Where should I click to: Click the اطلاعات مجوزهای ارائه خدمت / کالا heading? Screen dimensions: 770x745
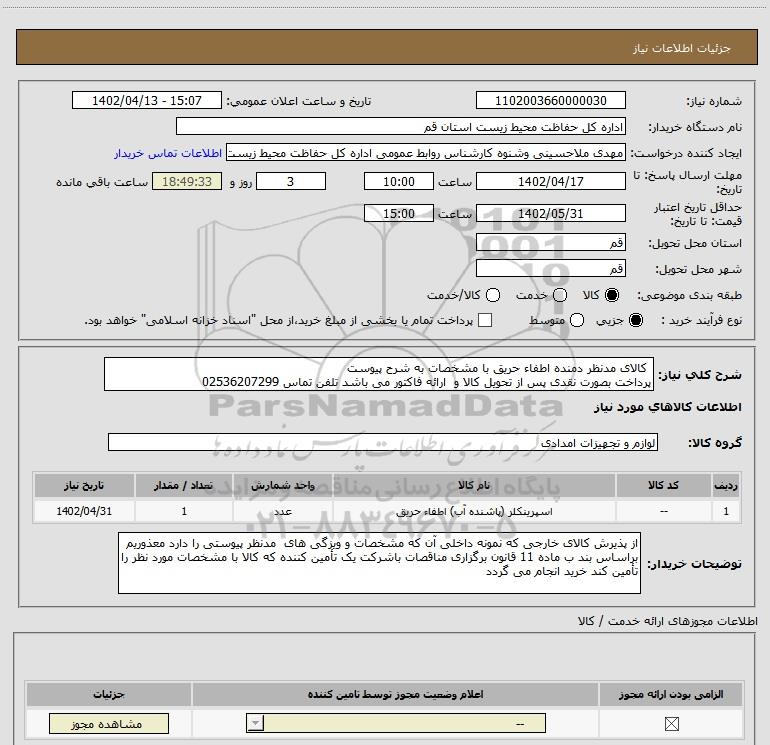667,621
